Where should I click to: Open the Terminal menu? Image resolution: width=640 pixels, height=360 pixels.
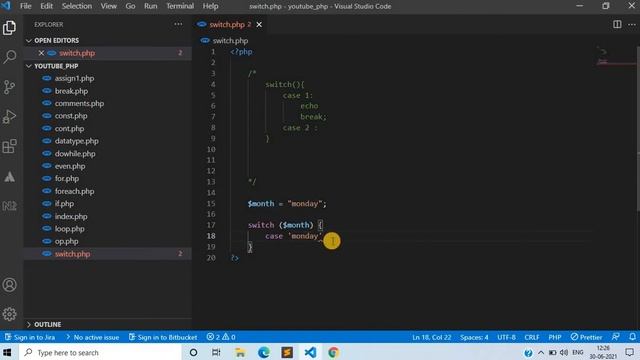(x=180, y=6)
